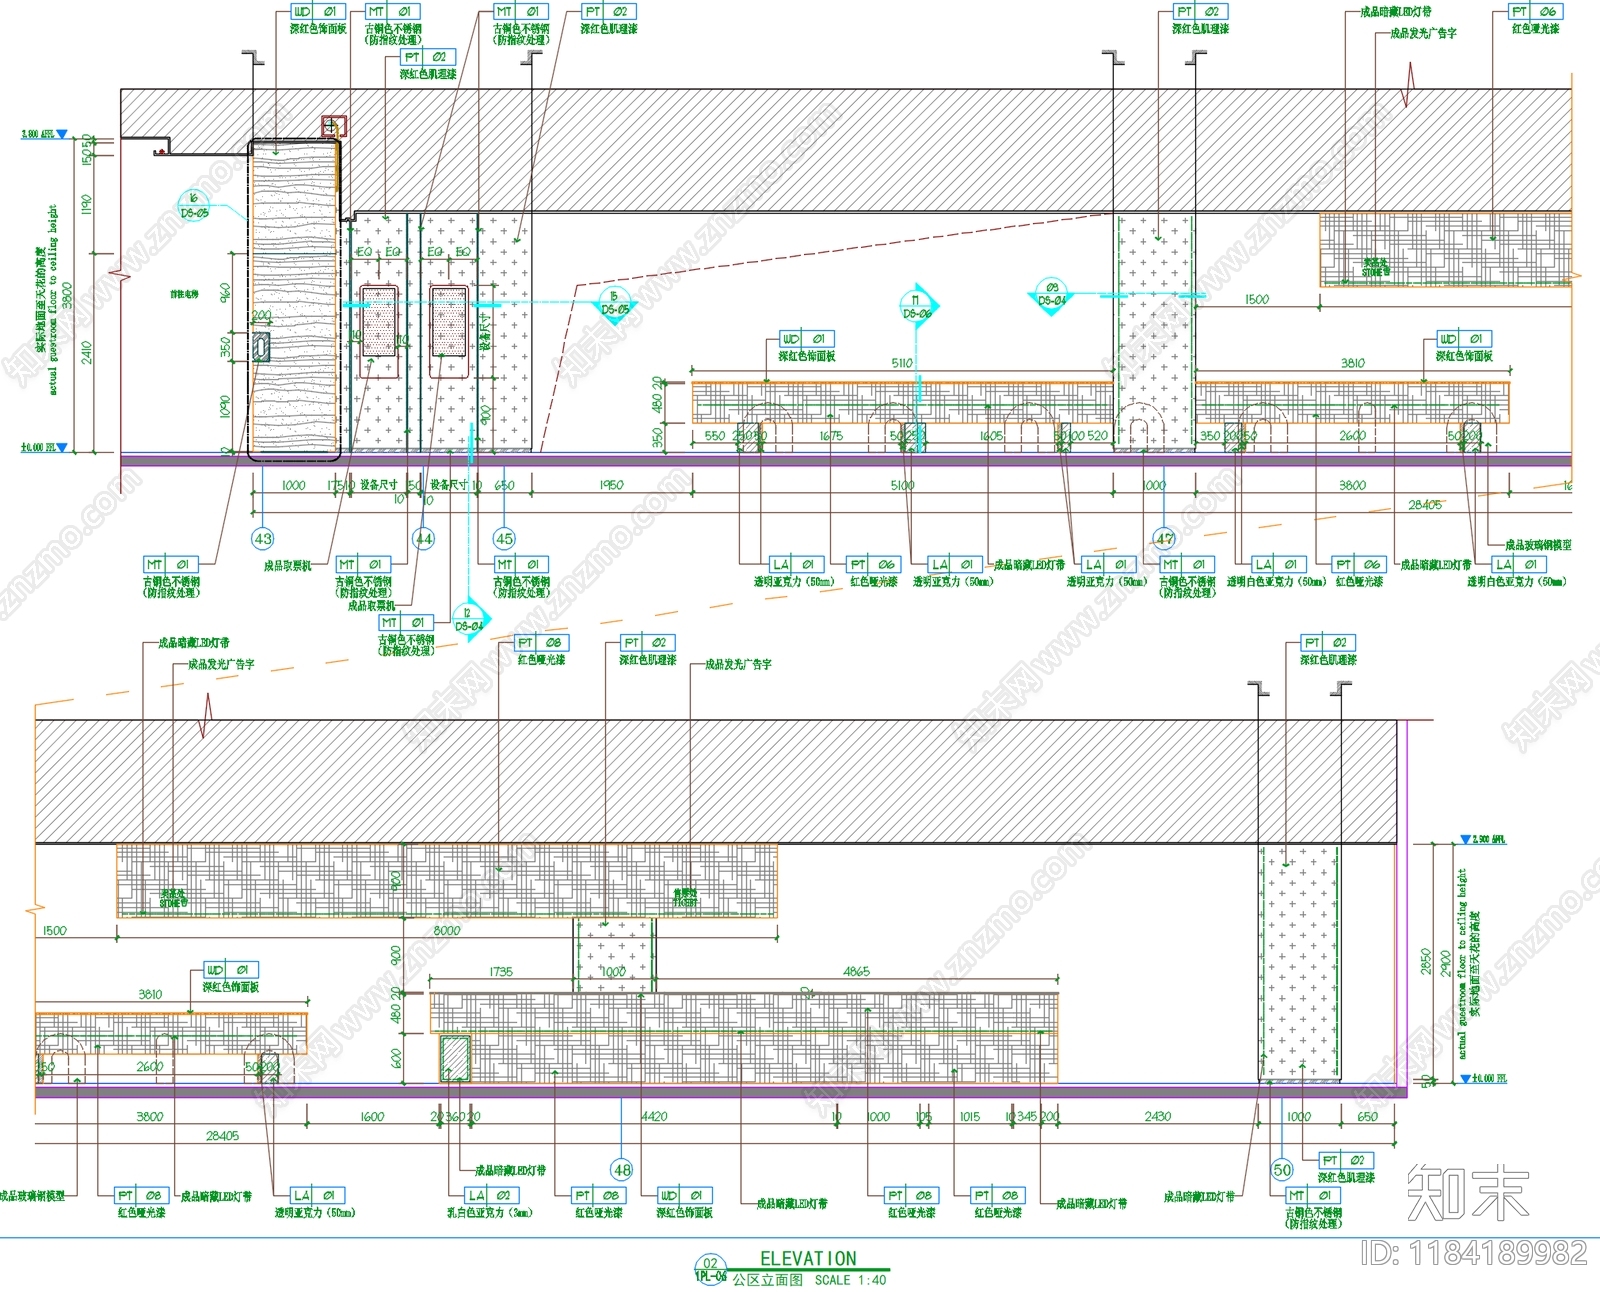Pick the 1735 dimension text
Viewport: 1600px width, 1292px height.
click(501, 971)
